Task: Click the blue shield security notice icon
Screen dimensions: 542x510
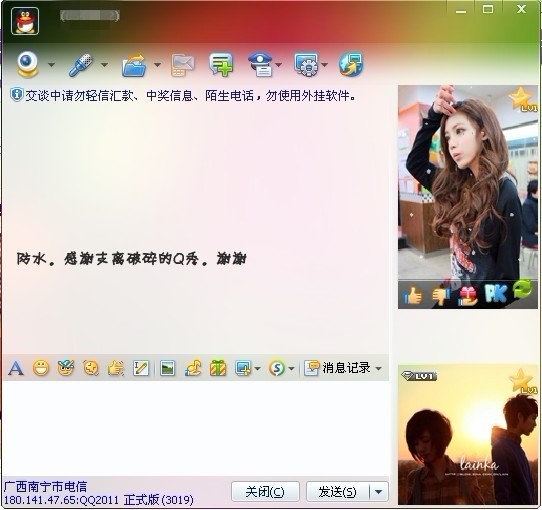Action: (x=16, y=95)
